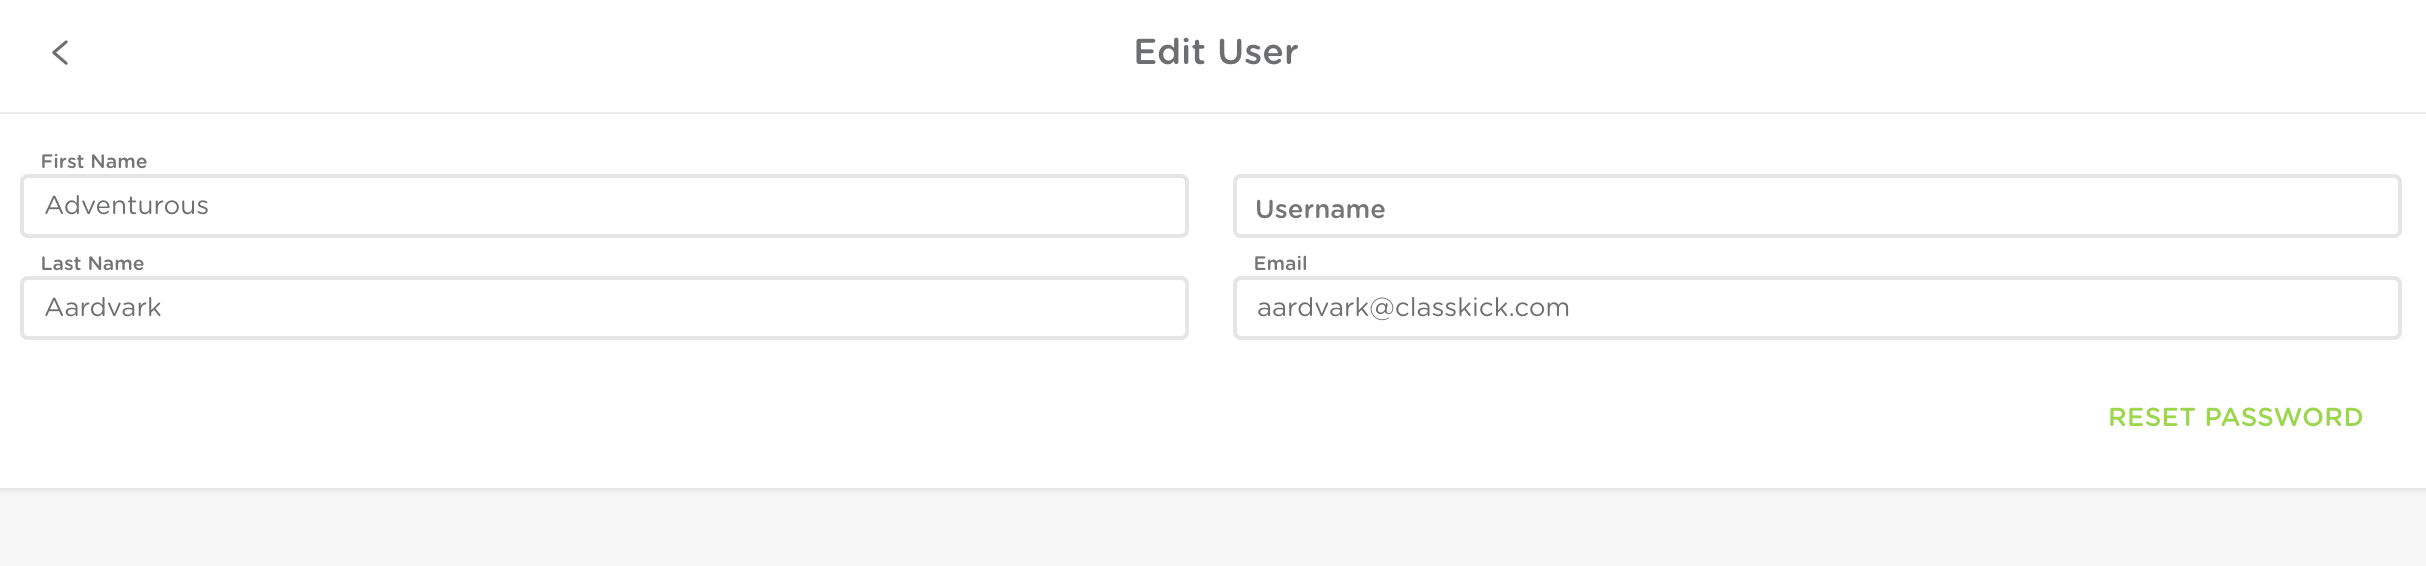This screenshot has width=2426, height=566.
Task: Click the "Last Name" field label
Action: (92, 263)
